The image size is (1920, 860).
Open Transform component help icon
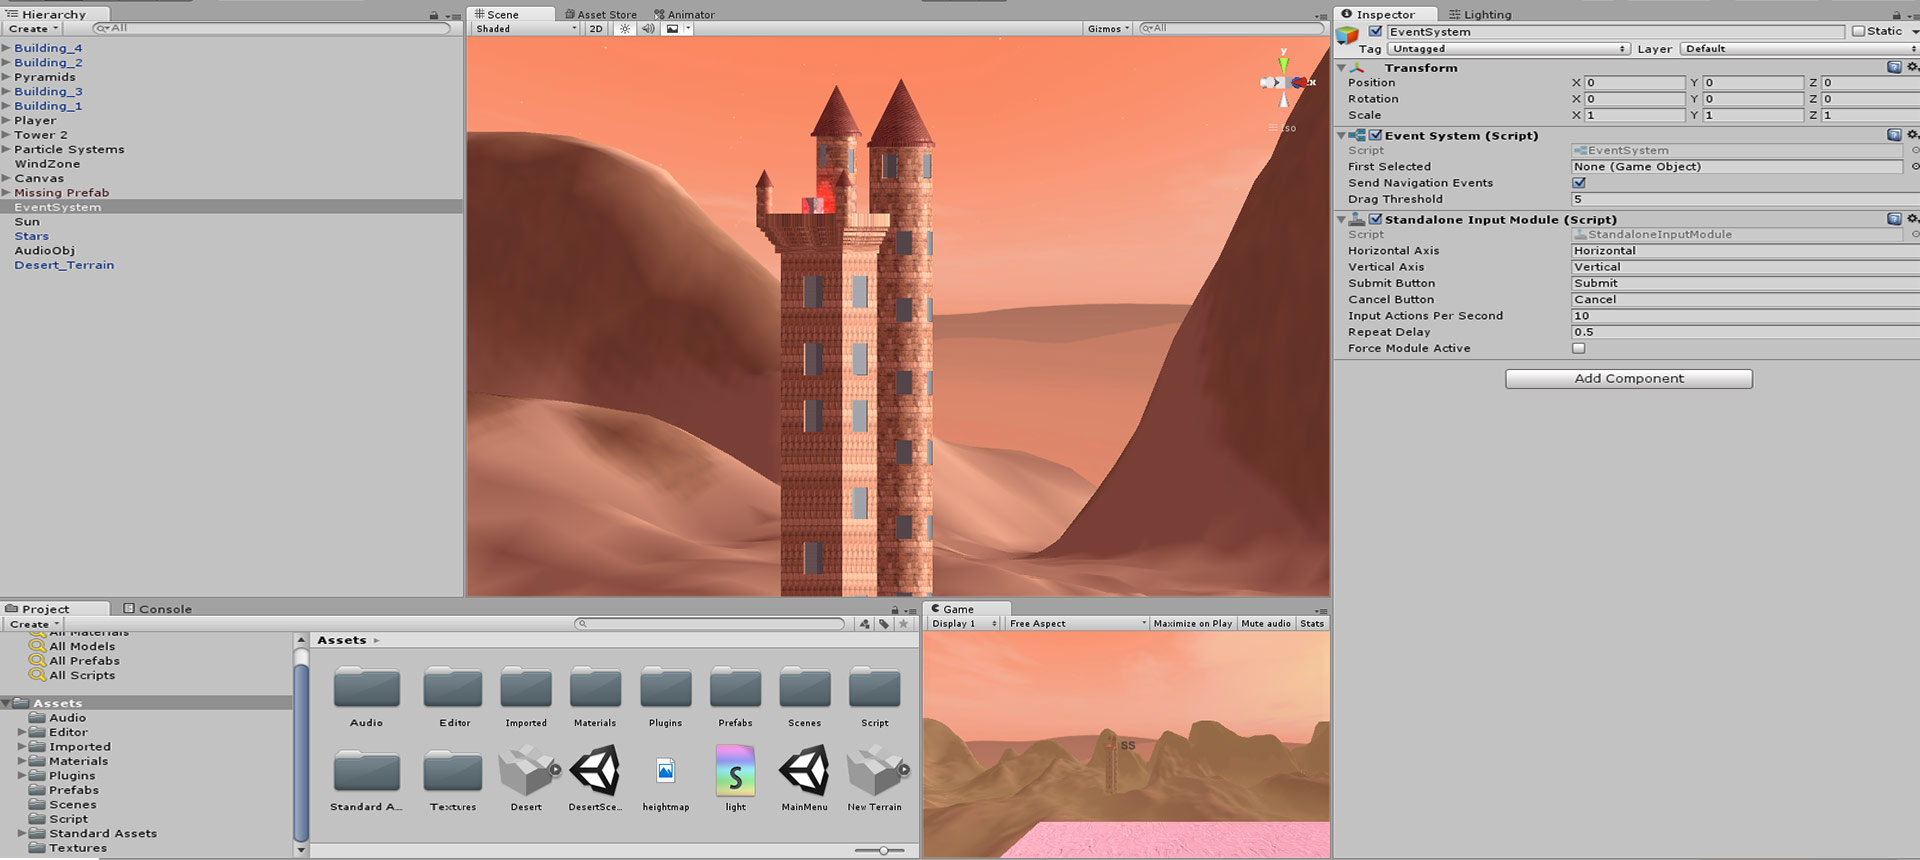point(1893,67)
